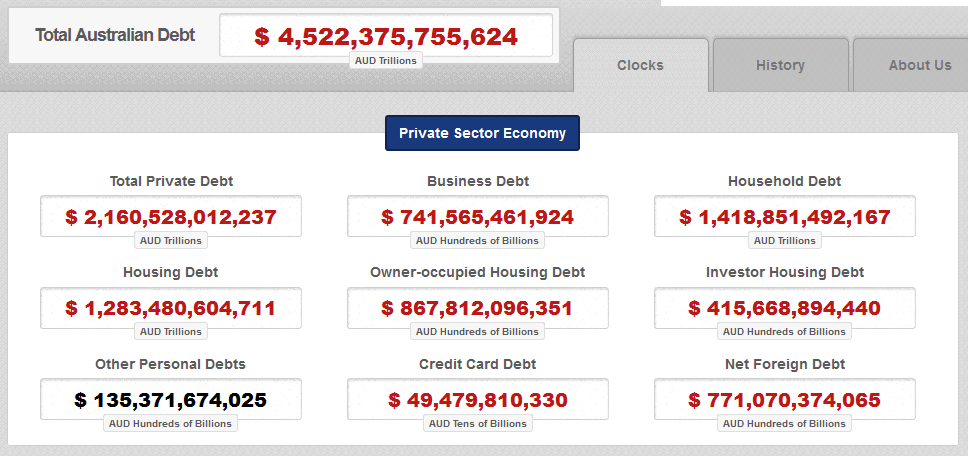Click the Private Sector Economy button
The width and height of the screenshot is (968, 456).
(482, 133)
